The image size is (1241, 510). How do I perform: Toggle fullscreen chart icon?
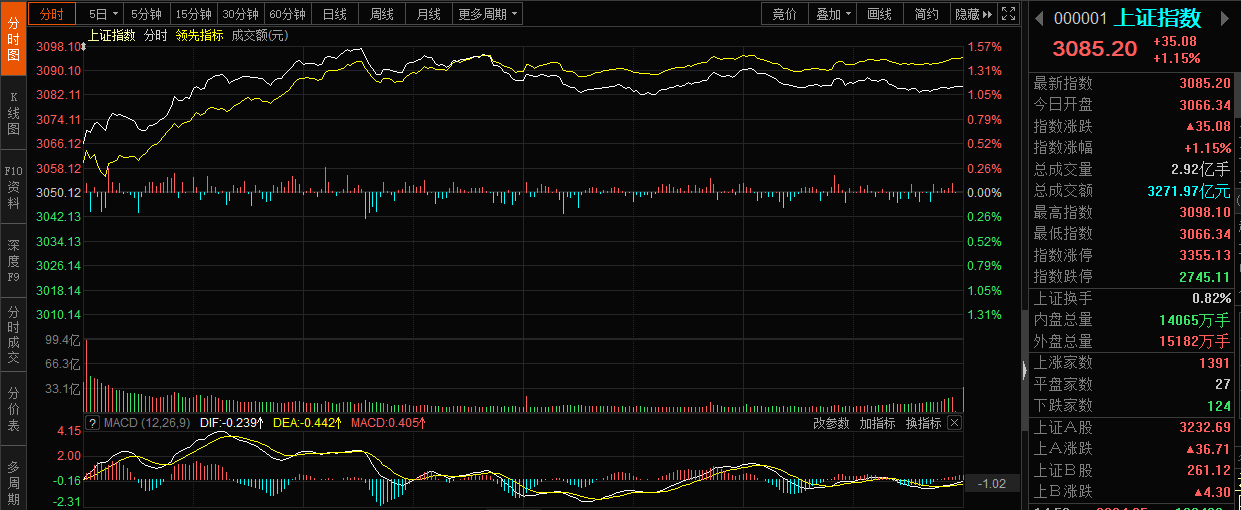tap(1009, 14)
